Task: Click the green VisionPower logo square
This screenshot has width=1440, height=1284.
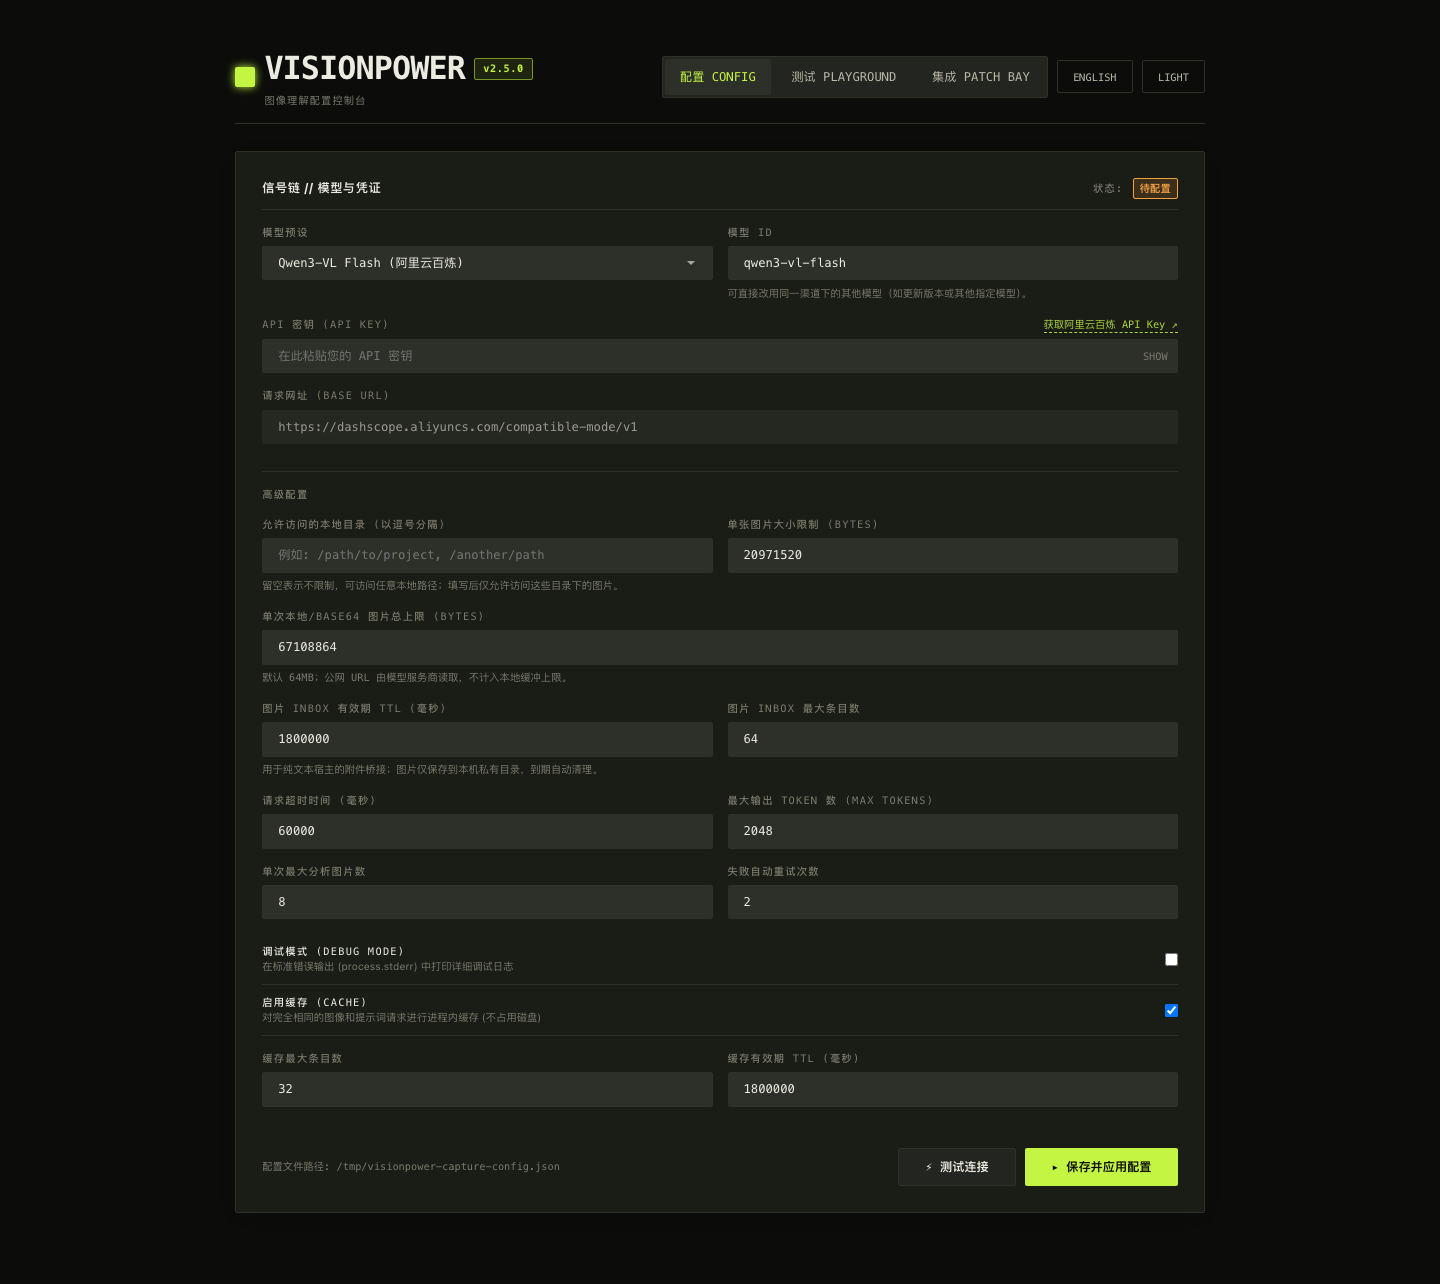Action: [x=245, y=77]
